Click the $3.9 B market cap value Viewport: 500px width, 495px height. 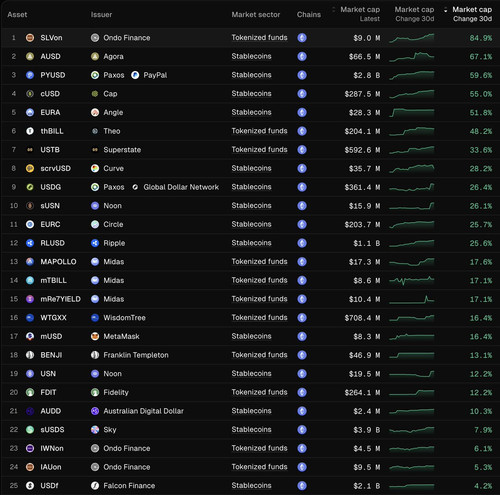pos(367,430)
